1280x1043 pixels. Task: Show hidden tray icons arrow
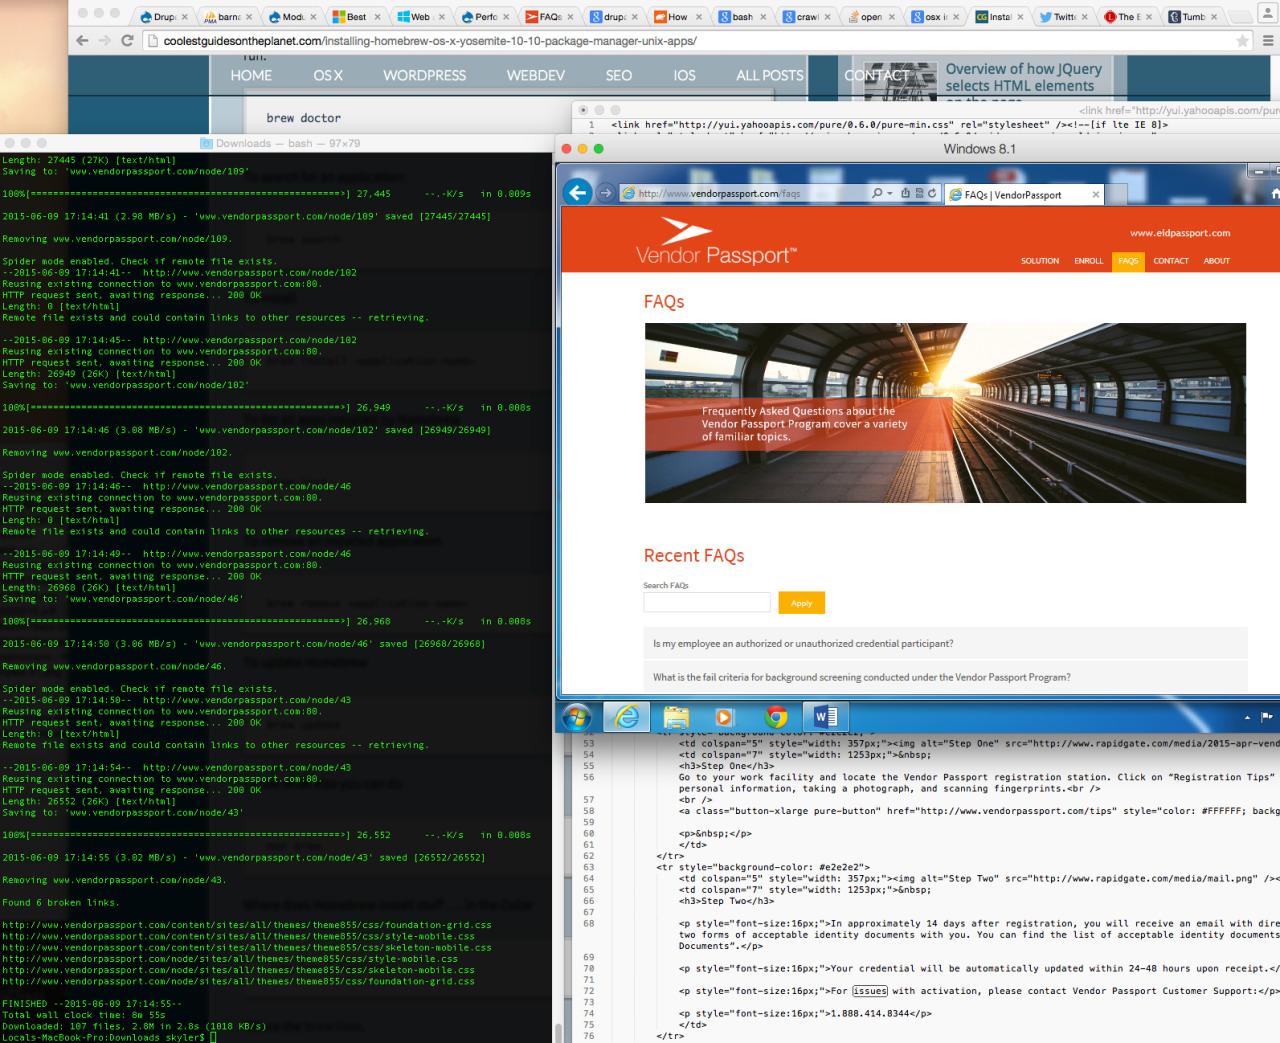1247,718
